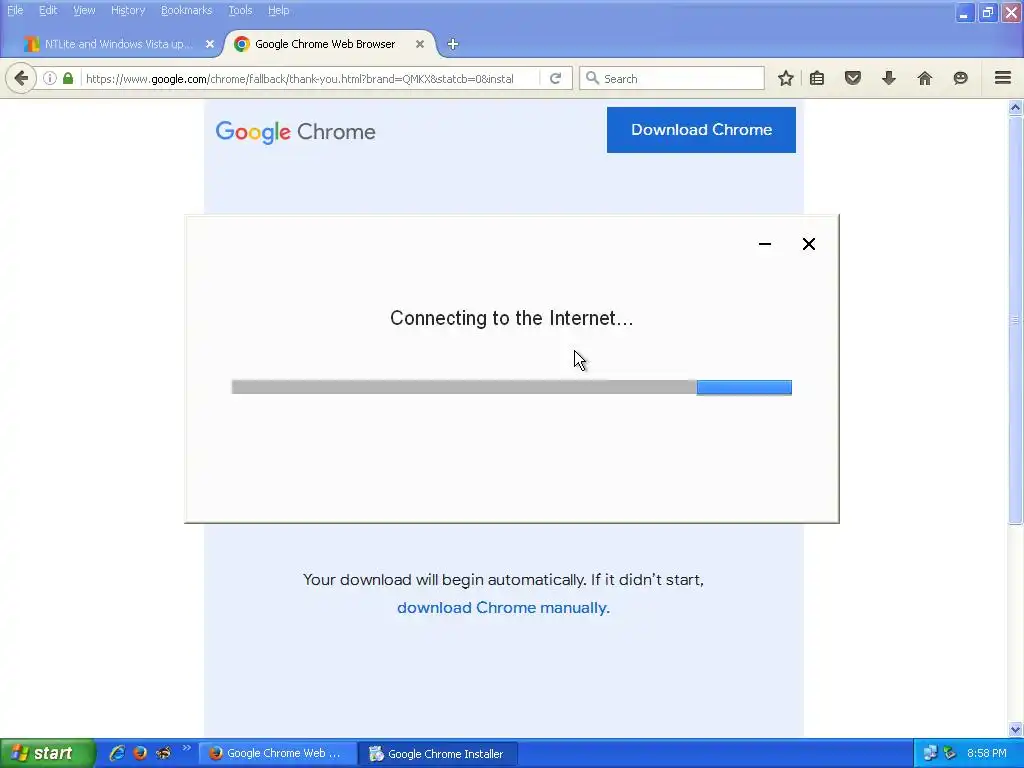The image size is (1024, 768).
Task: Switch to Google Chrome Installer taskbar button
Action: [439, 753]
